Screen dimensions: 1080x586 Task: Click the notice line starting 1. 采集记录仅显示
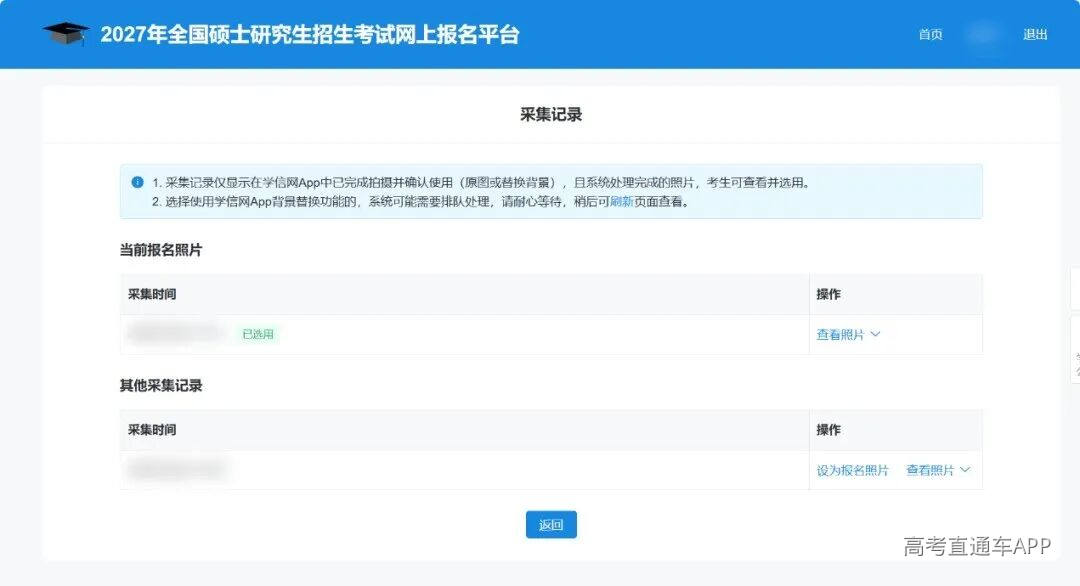pyautogui.click(x=481, y=182)
